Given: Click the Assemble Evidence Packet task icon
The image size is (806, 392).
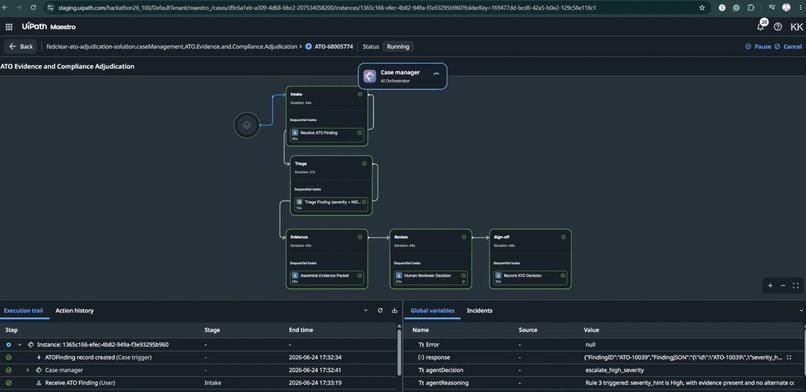Looking at the screenshot, I should pyautogui.click(x=295, y=275).
